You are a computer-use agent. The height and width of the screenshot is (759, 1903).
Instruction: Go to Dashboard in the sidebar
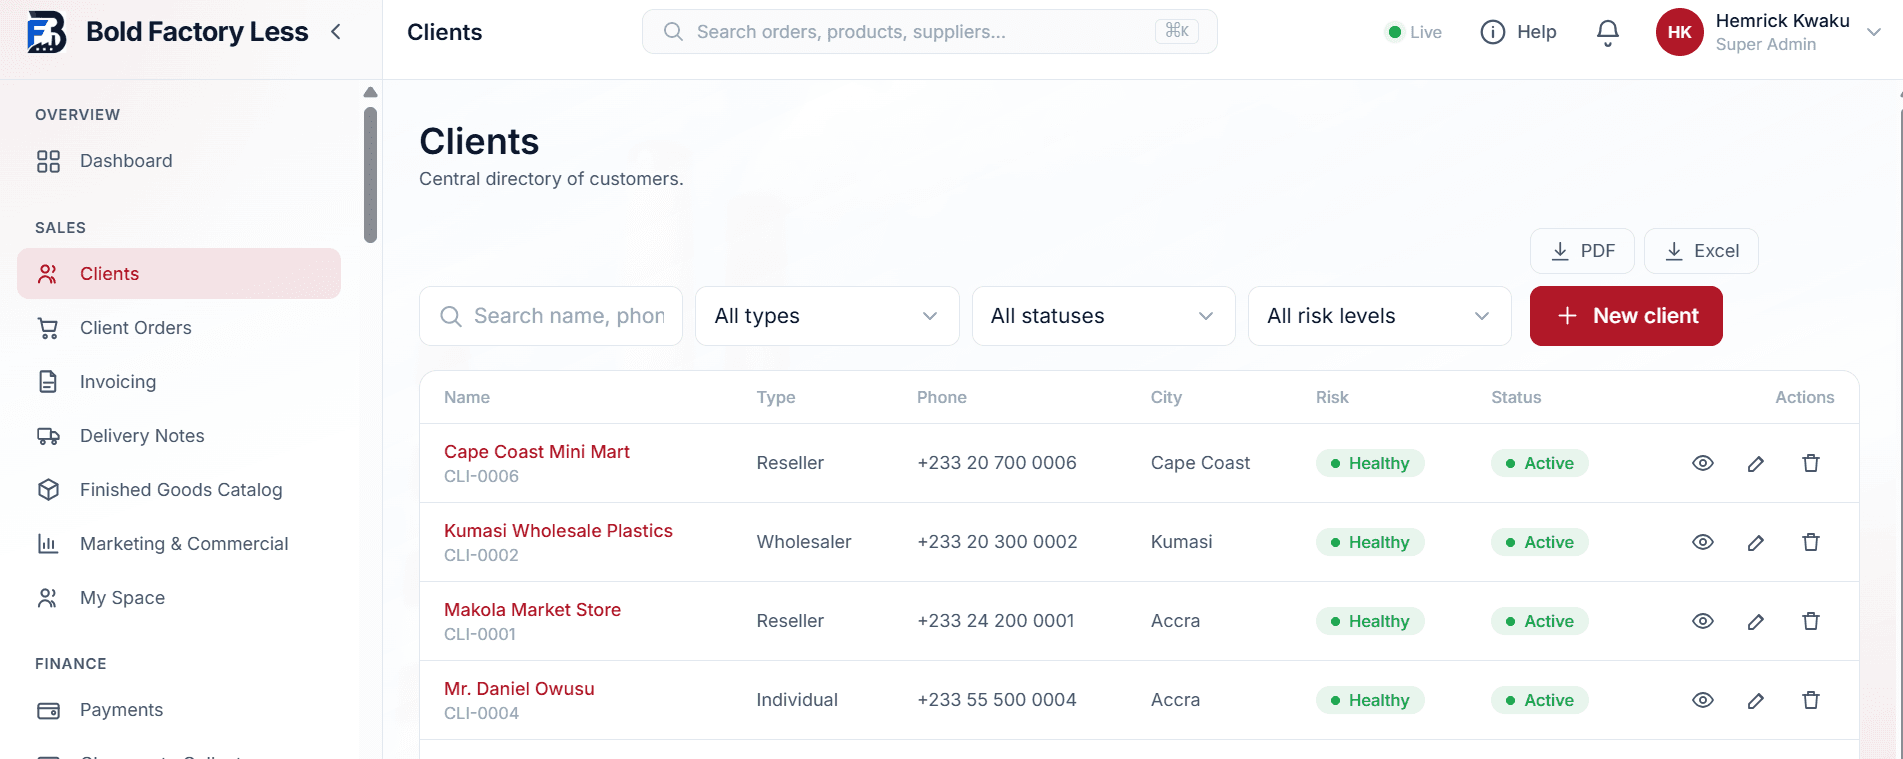click(180, 161)
